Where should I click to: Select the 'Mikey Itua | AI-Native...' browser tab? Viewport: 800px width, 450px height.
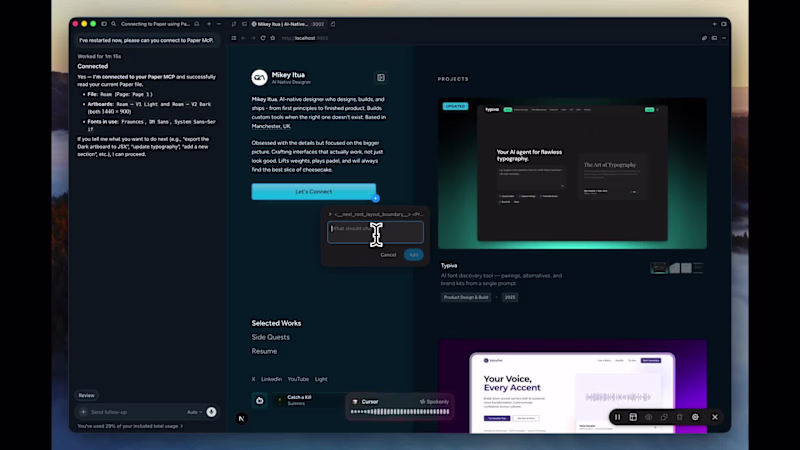tap(288, 24)
